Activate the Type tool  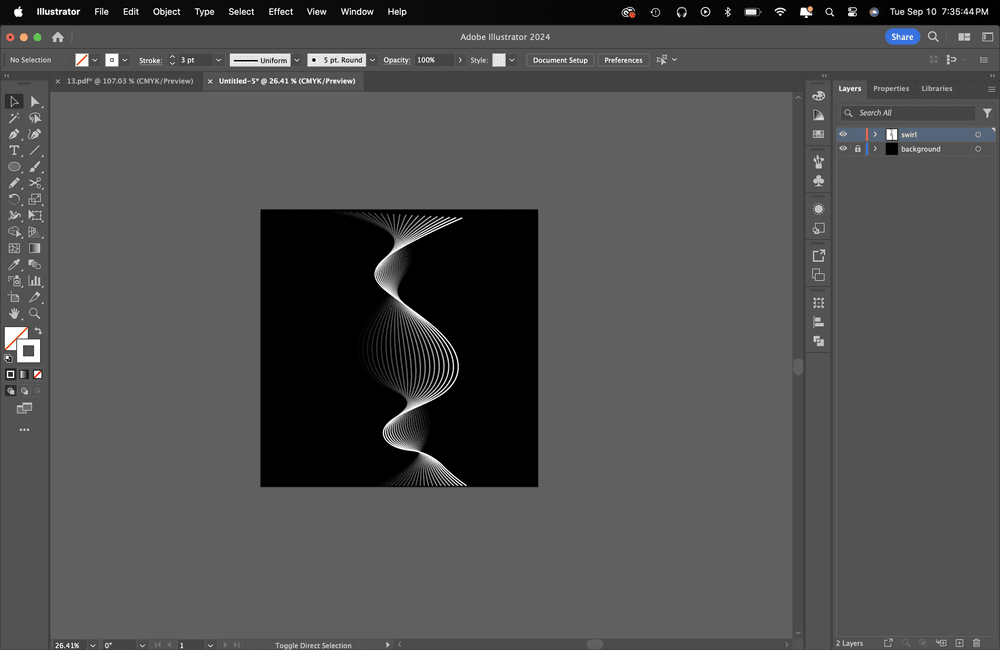tap(14, 151)
